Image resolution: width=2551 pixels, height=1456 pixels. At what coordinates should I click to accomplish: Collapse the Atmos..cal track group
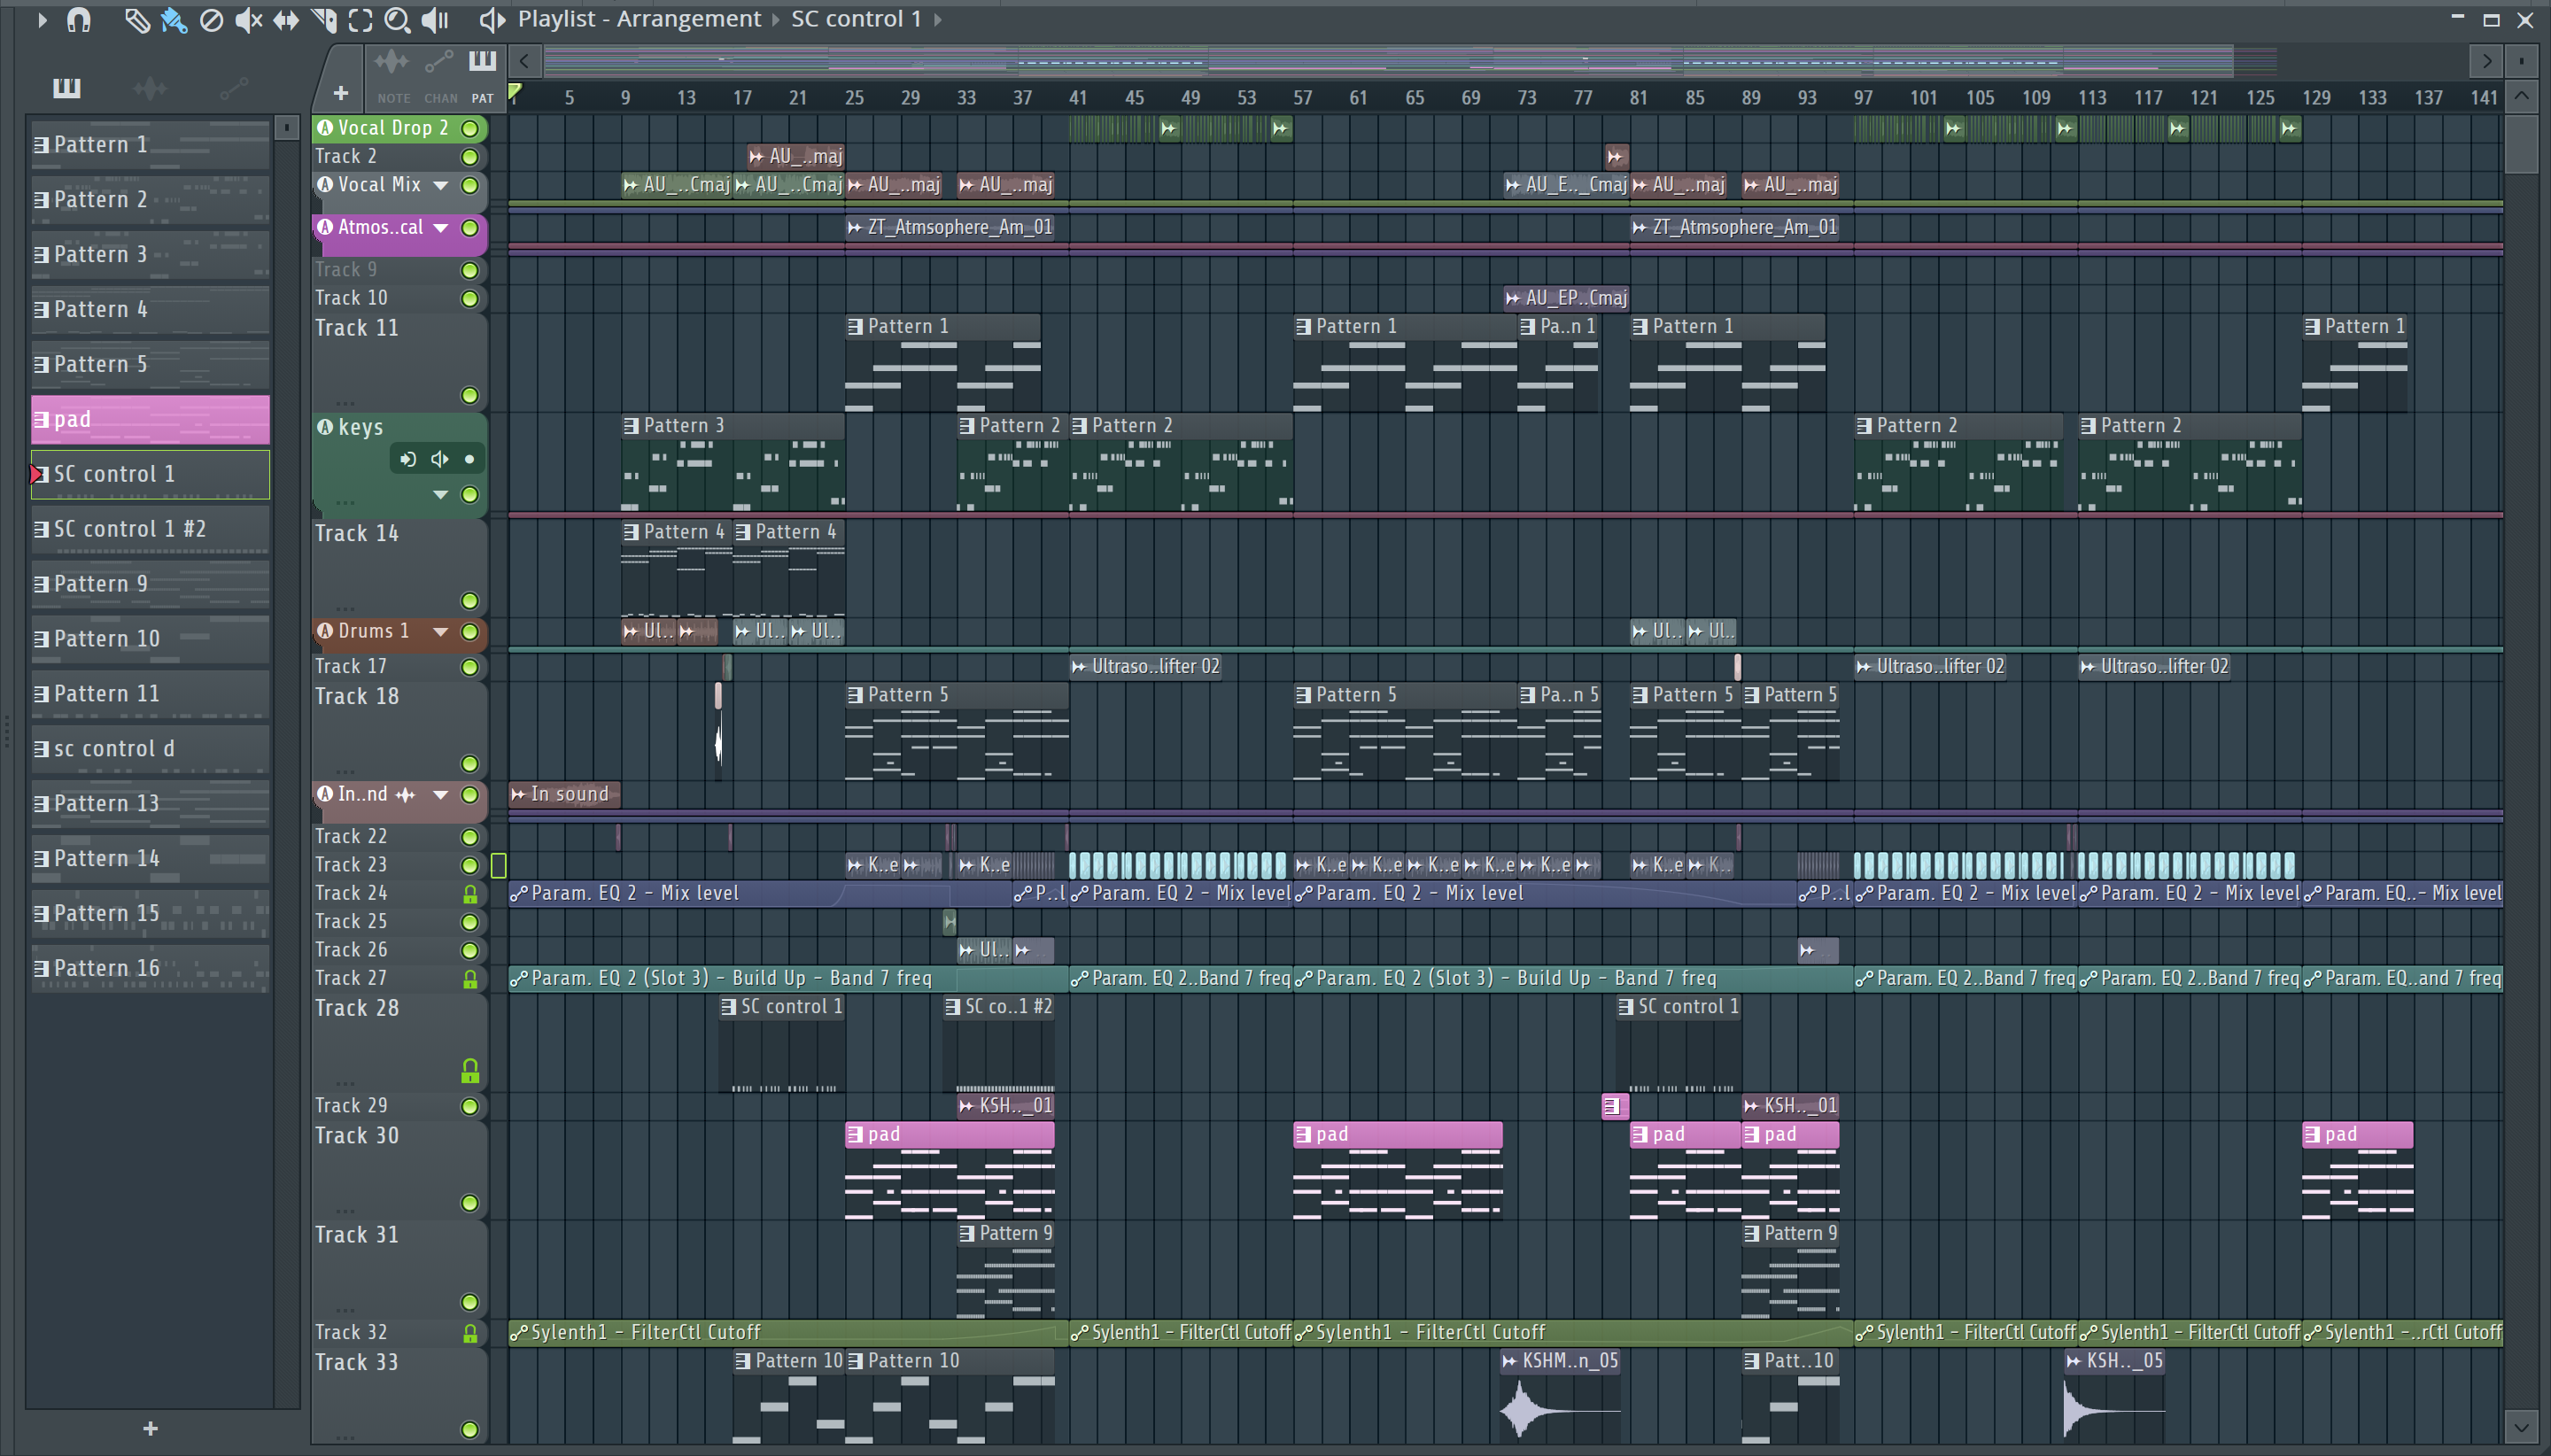pos(440,228)
